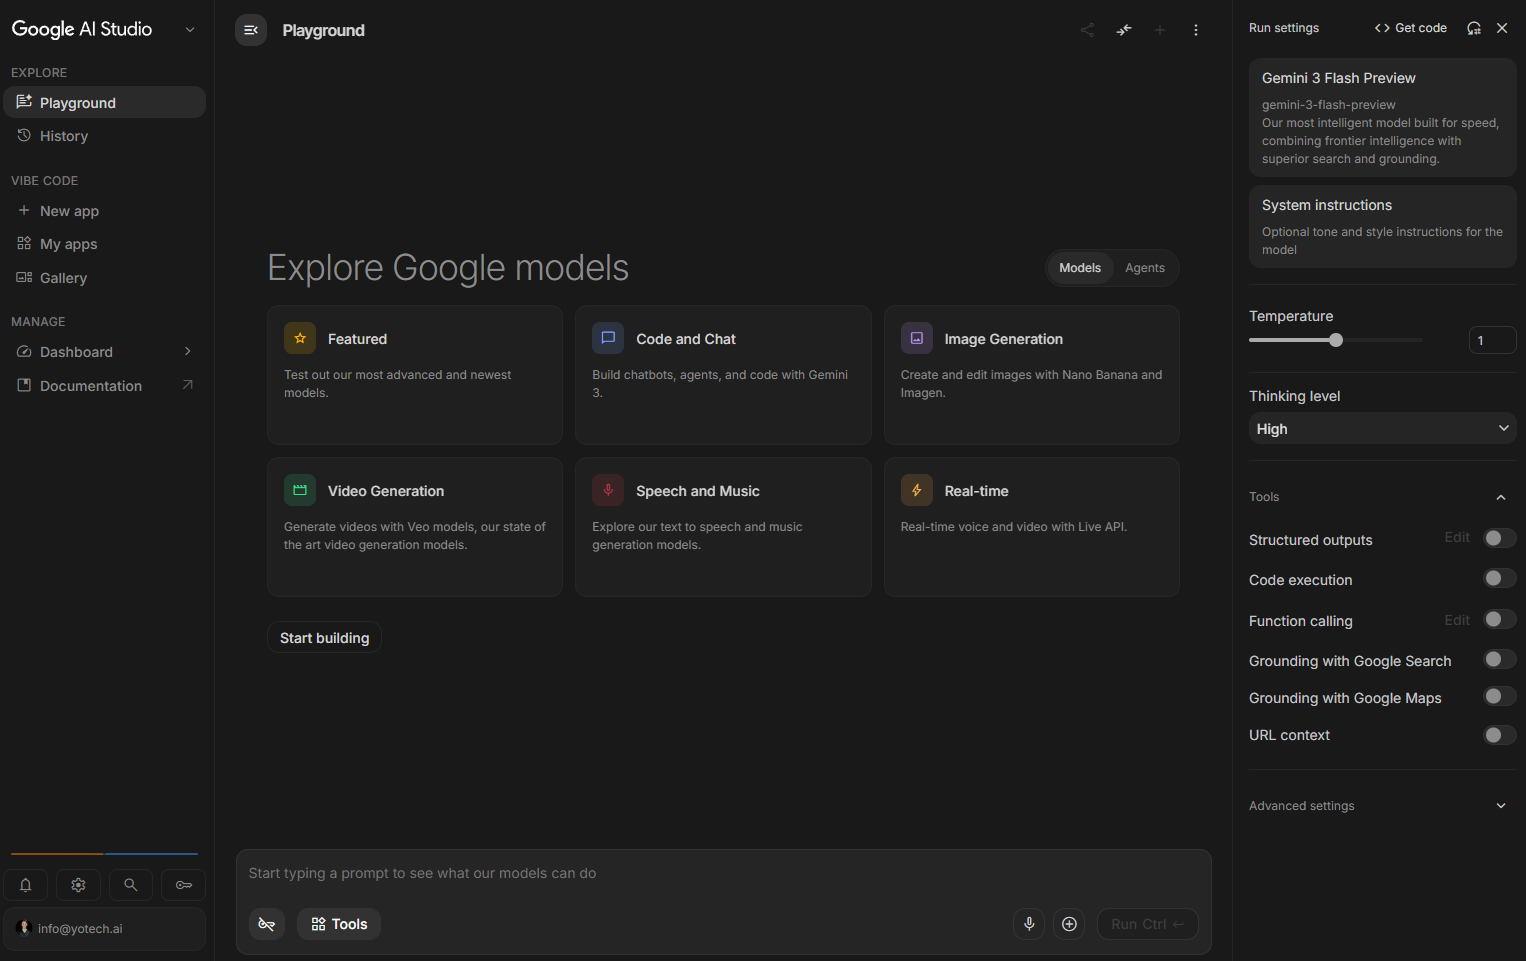This screenshot has height=961, width=1526.
Task: Expand Advanced settings
Action: [1501, 806]
